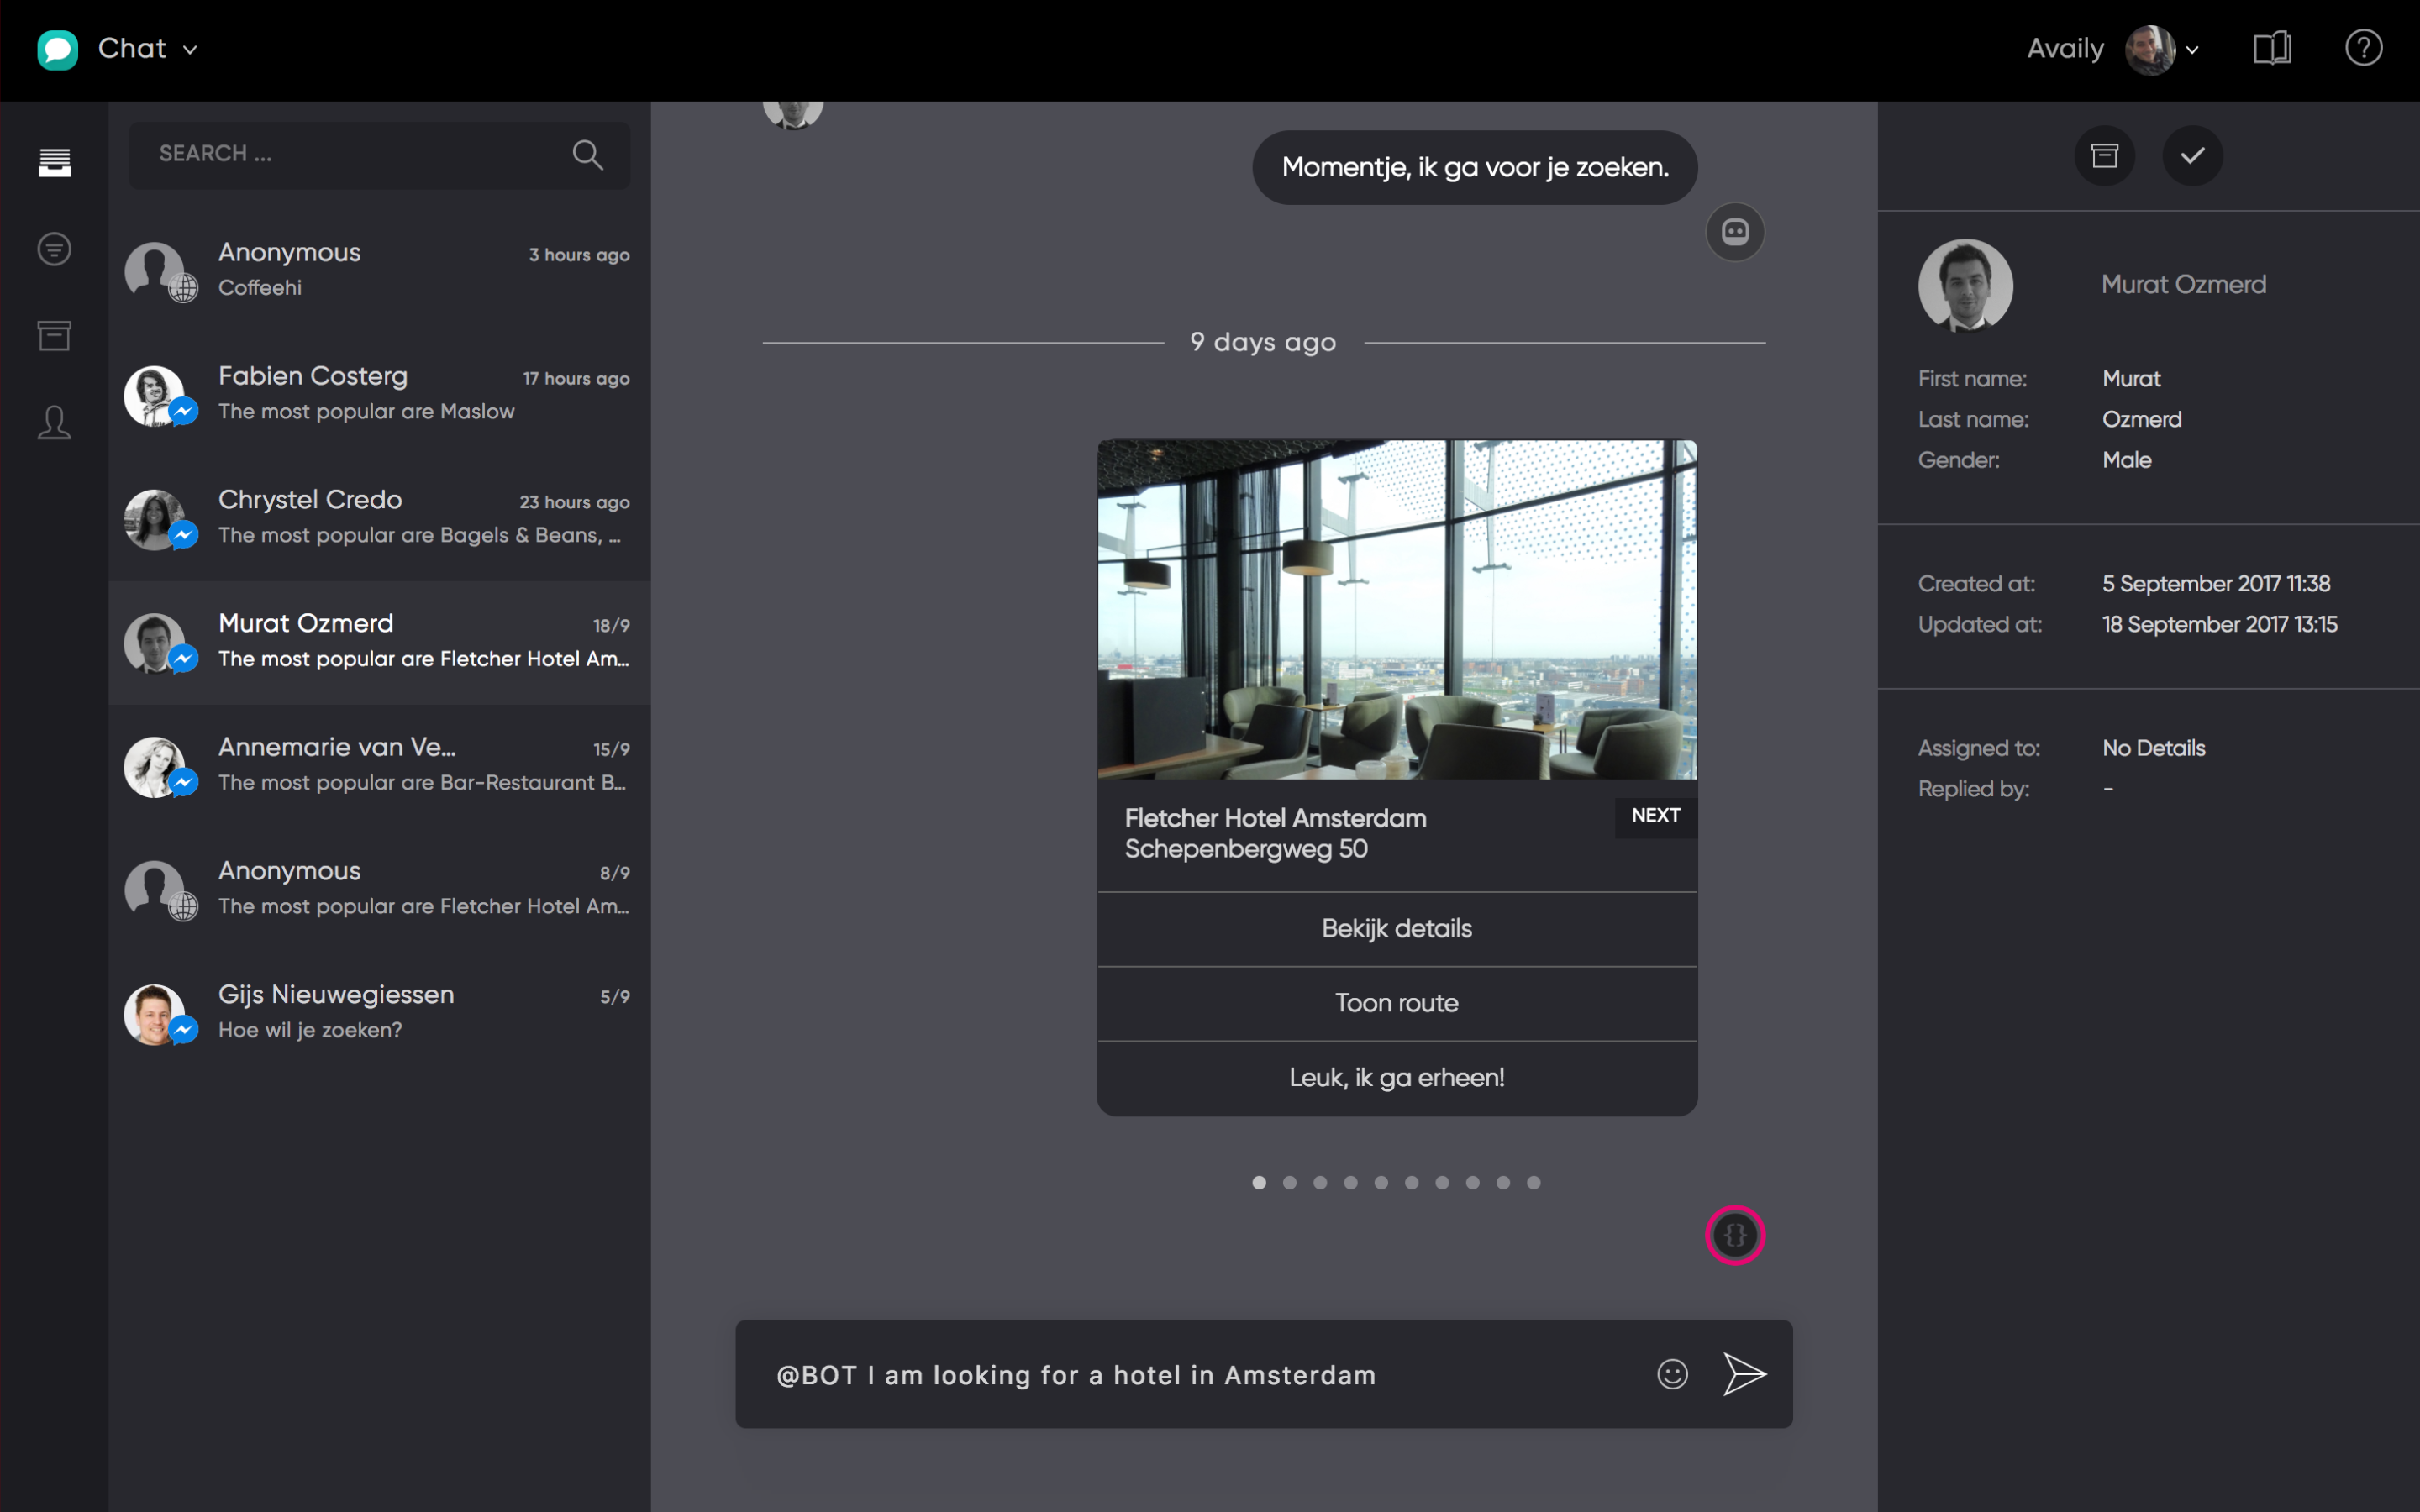The image size is (2420, 1512).
Task: Click the Bekijk details button
Action: coord(1396,928)
